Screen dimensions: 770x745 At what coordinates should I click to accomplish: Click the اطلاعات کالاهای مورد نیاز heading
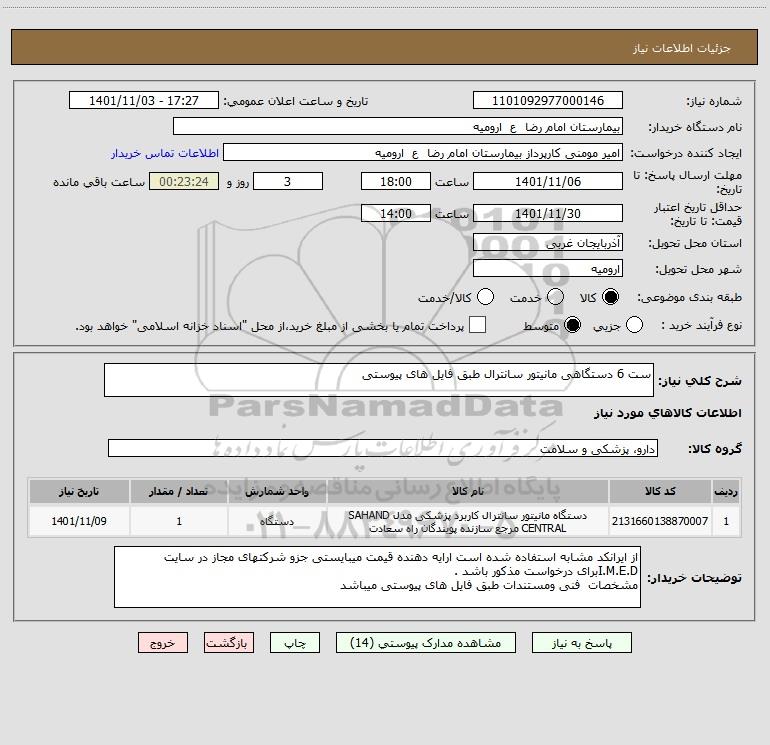pos(668,413)
